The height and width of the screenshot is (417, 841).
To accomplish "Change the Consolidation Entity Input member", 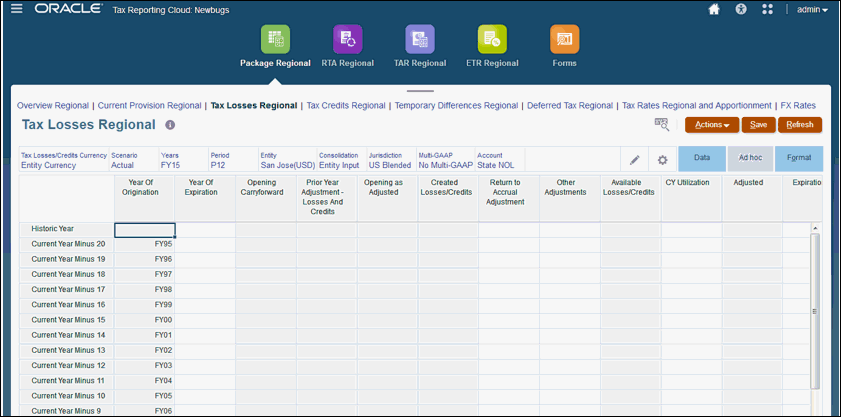I will tap(342, 160).
